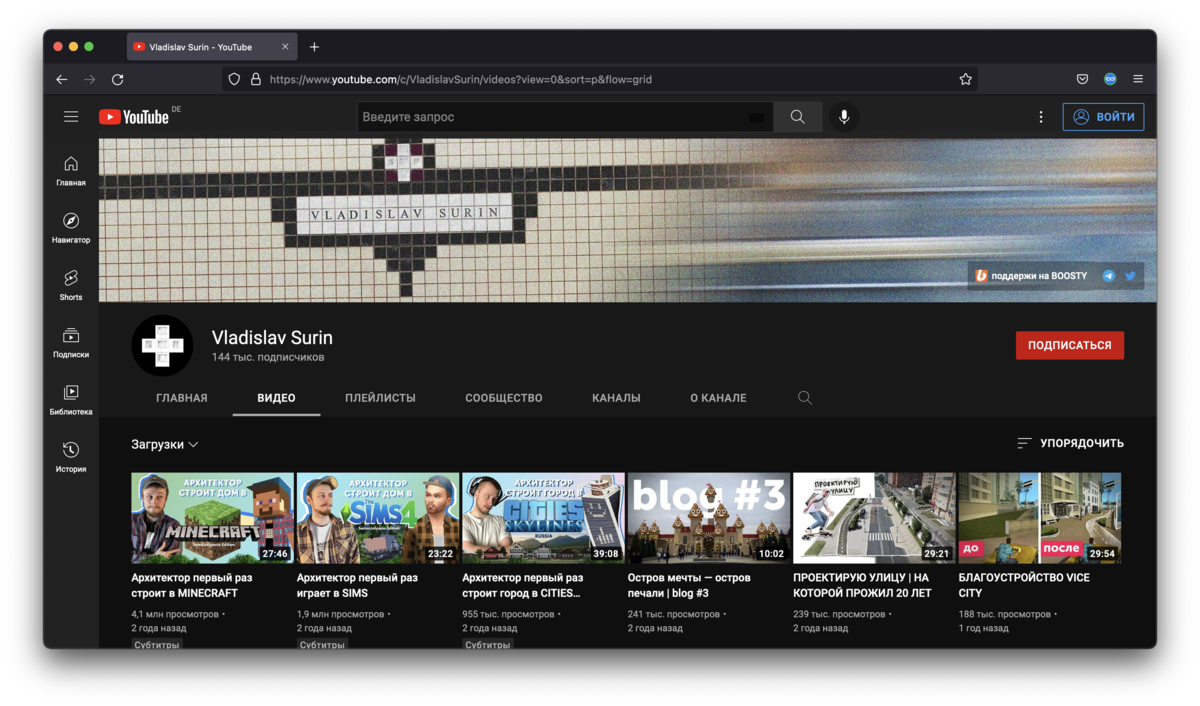Search within the channel using the magnifier icon

point(805,398)
